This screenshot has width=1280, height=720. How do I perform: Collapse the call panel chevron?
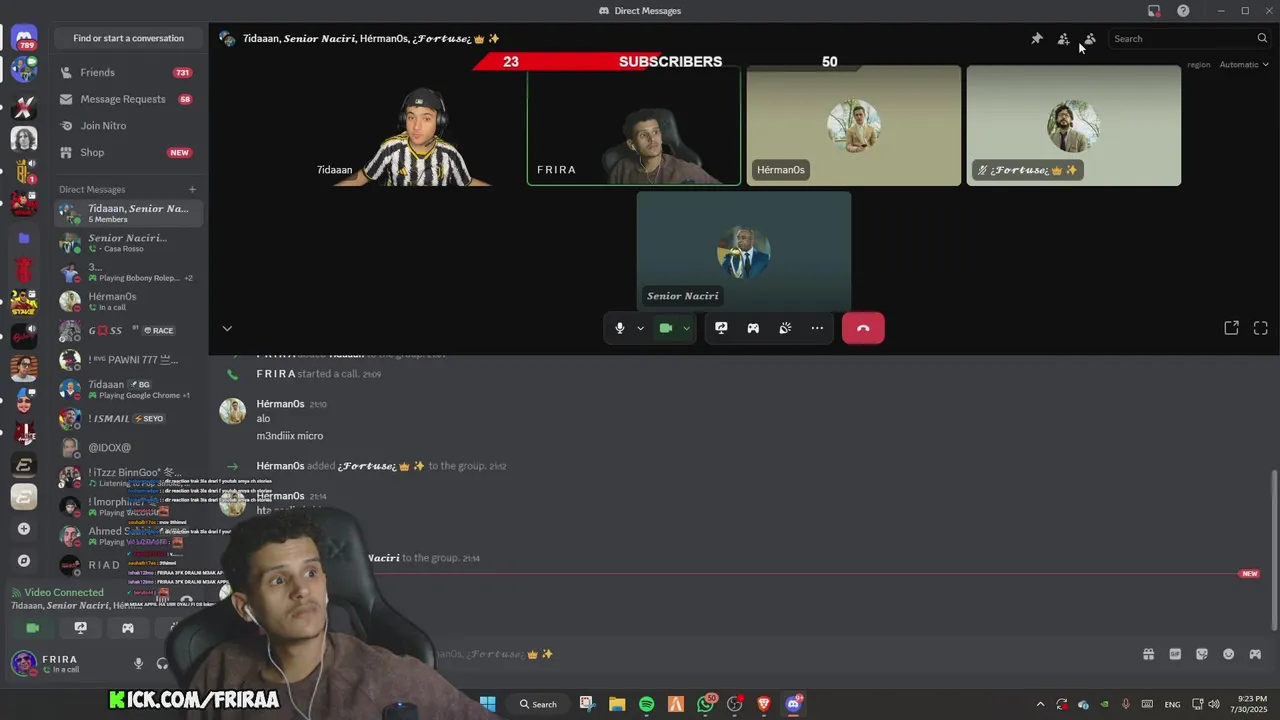(227, 328)
